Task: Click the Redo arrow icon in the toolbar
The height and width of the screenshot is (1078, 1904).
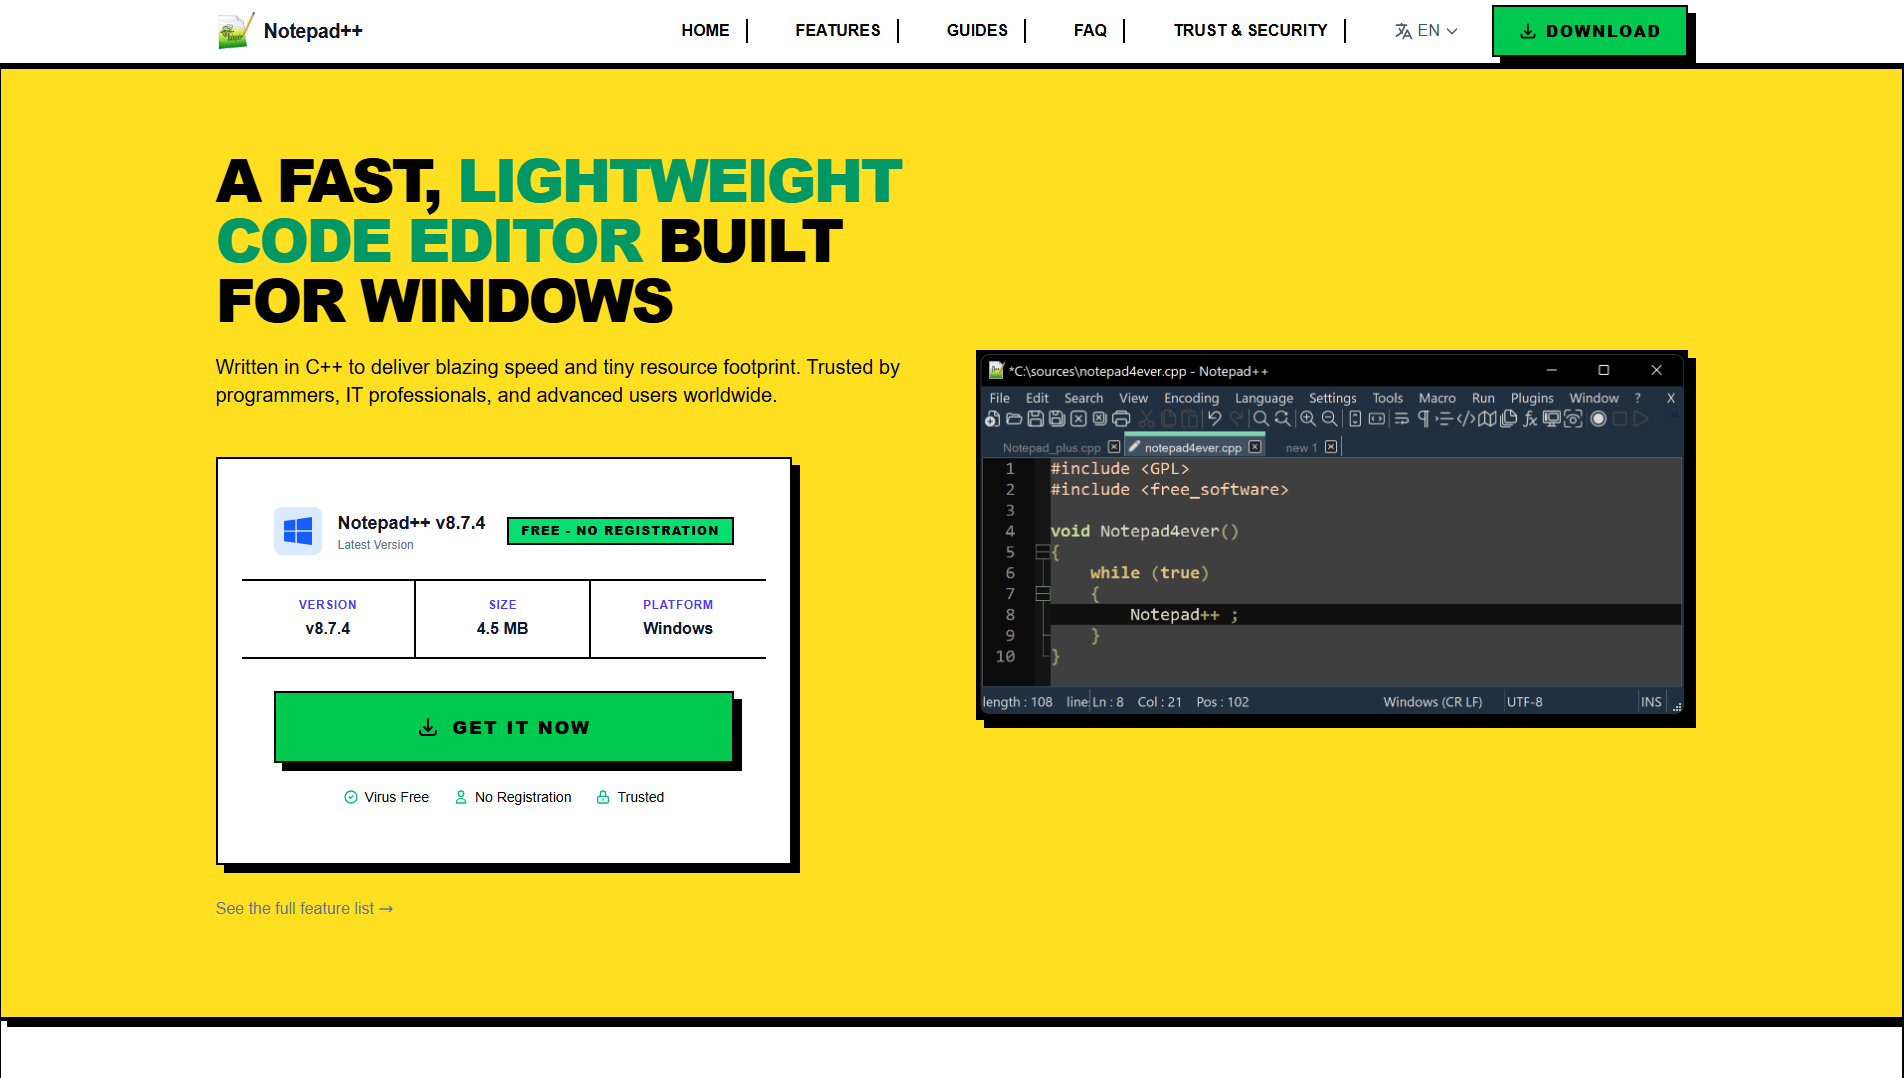Action: coord(1237,419)
